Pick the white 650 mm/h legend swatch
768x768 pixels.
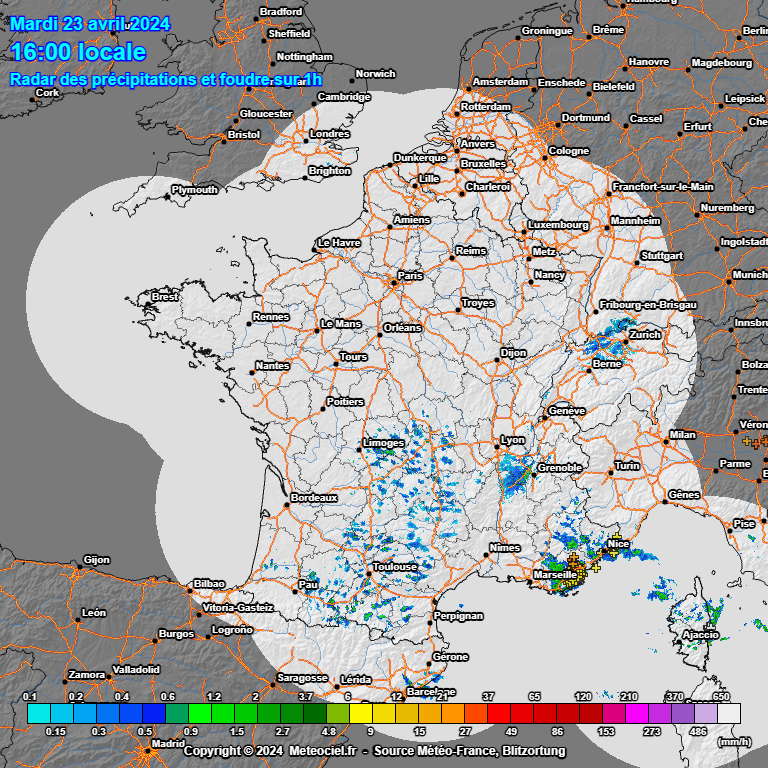click(729, 713)
